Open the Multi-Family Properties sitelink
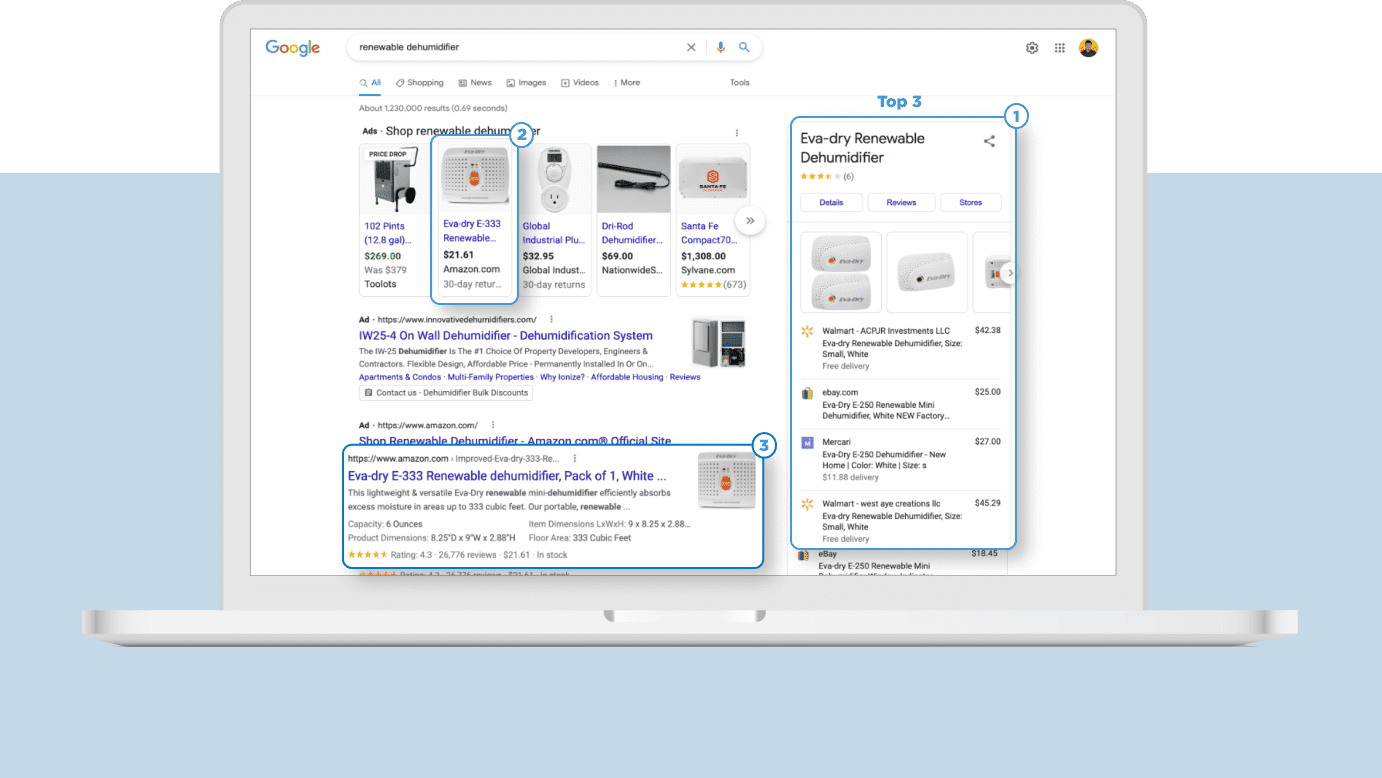 click(491, 377)
